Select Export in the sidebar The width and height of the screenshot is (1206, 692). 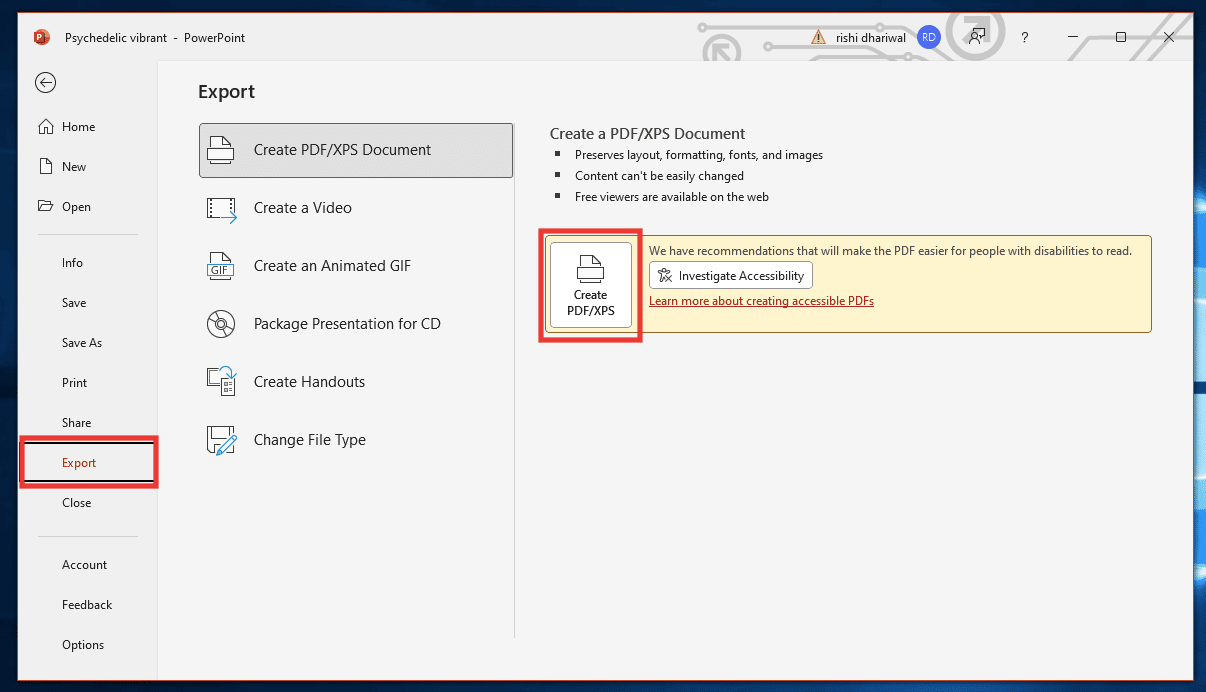tap(77, 462)
